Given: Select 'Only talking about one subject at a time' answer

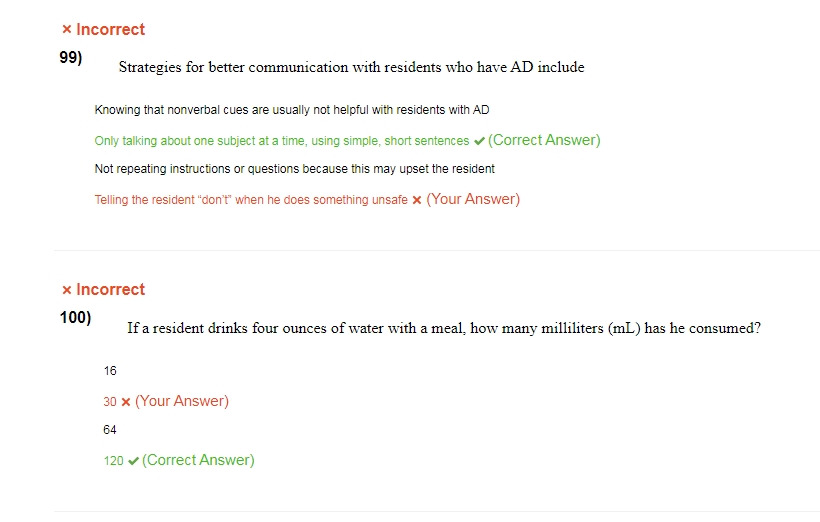Looking at the screenshot, I should 282,141.
